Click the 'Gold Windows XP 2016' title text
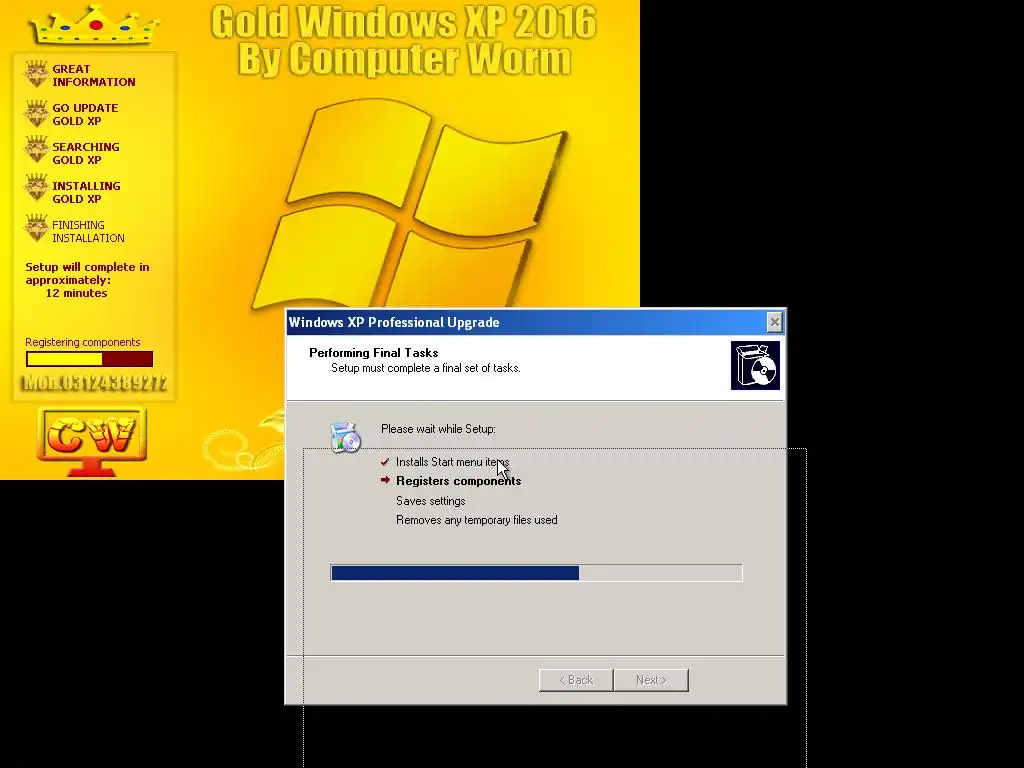 click(404, 22)
